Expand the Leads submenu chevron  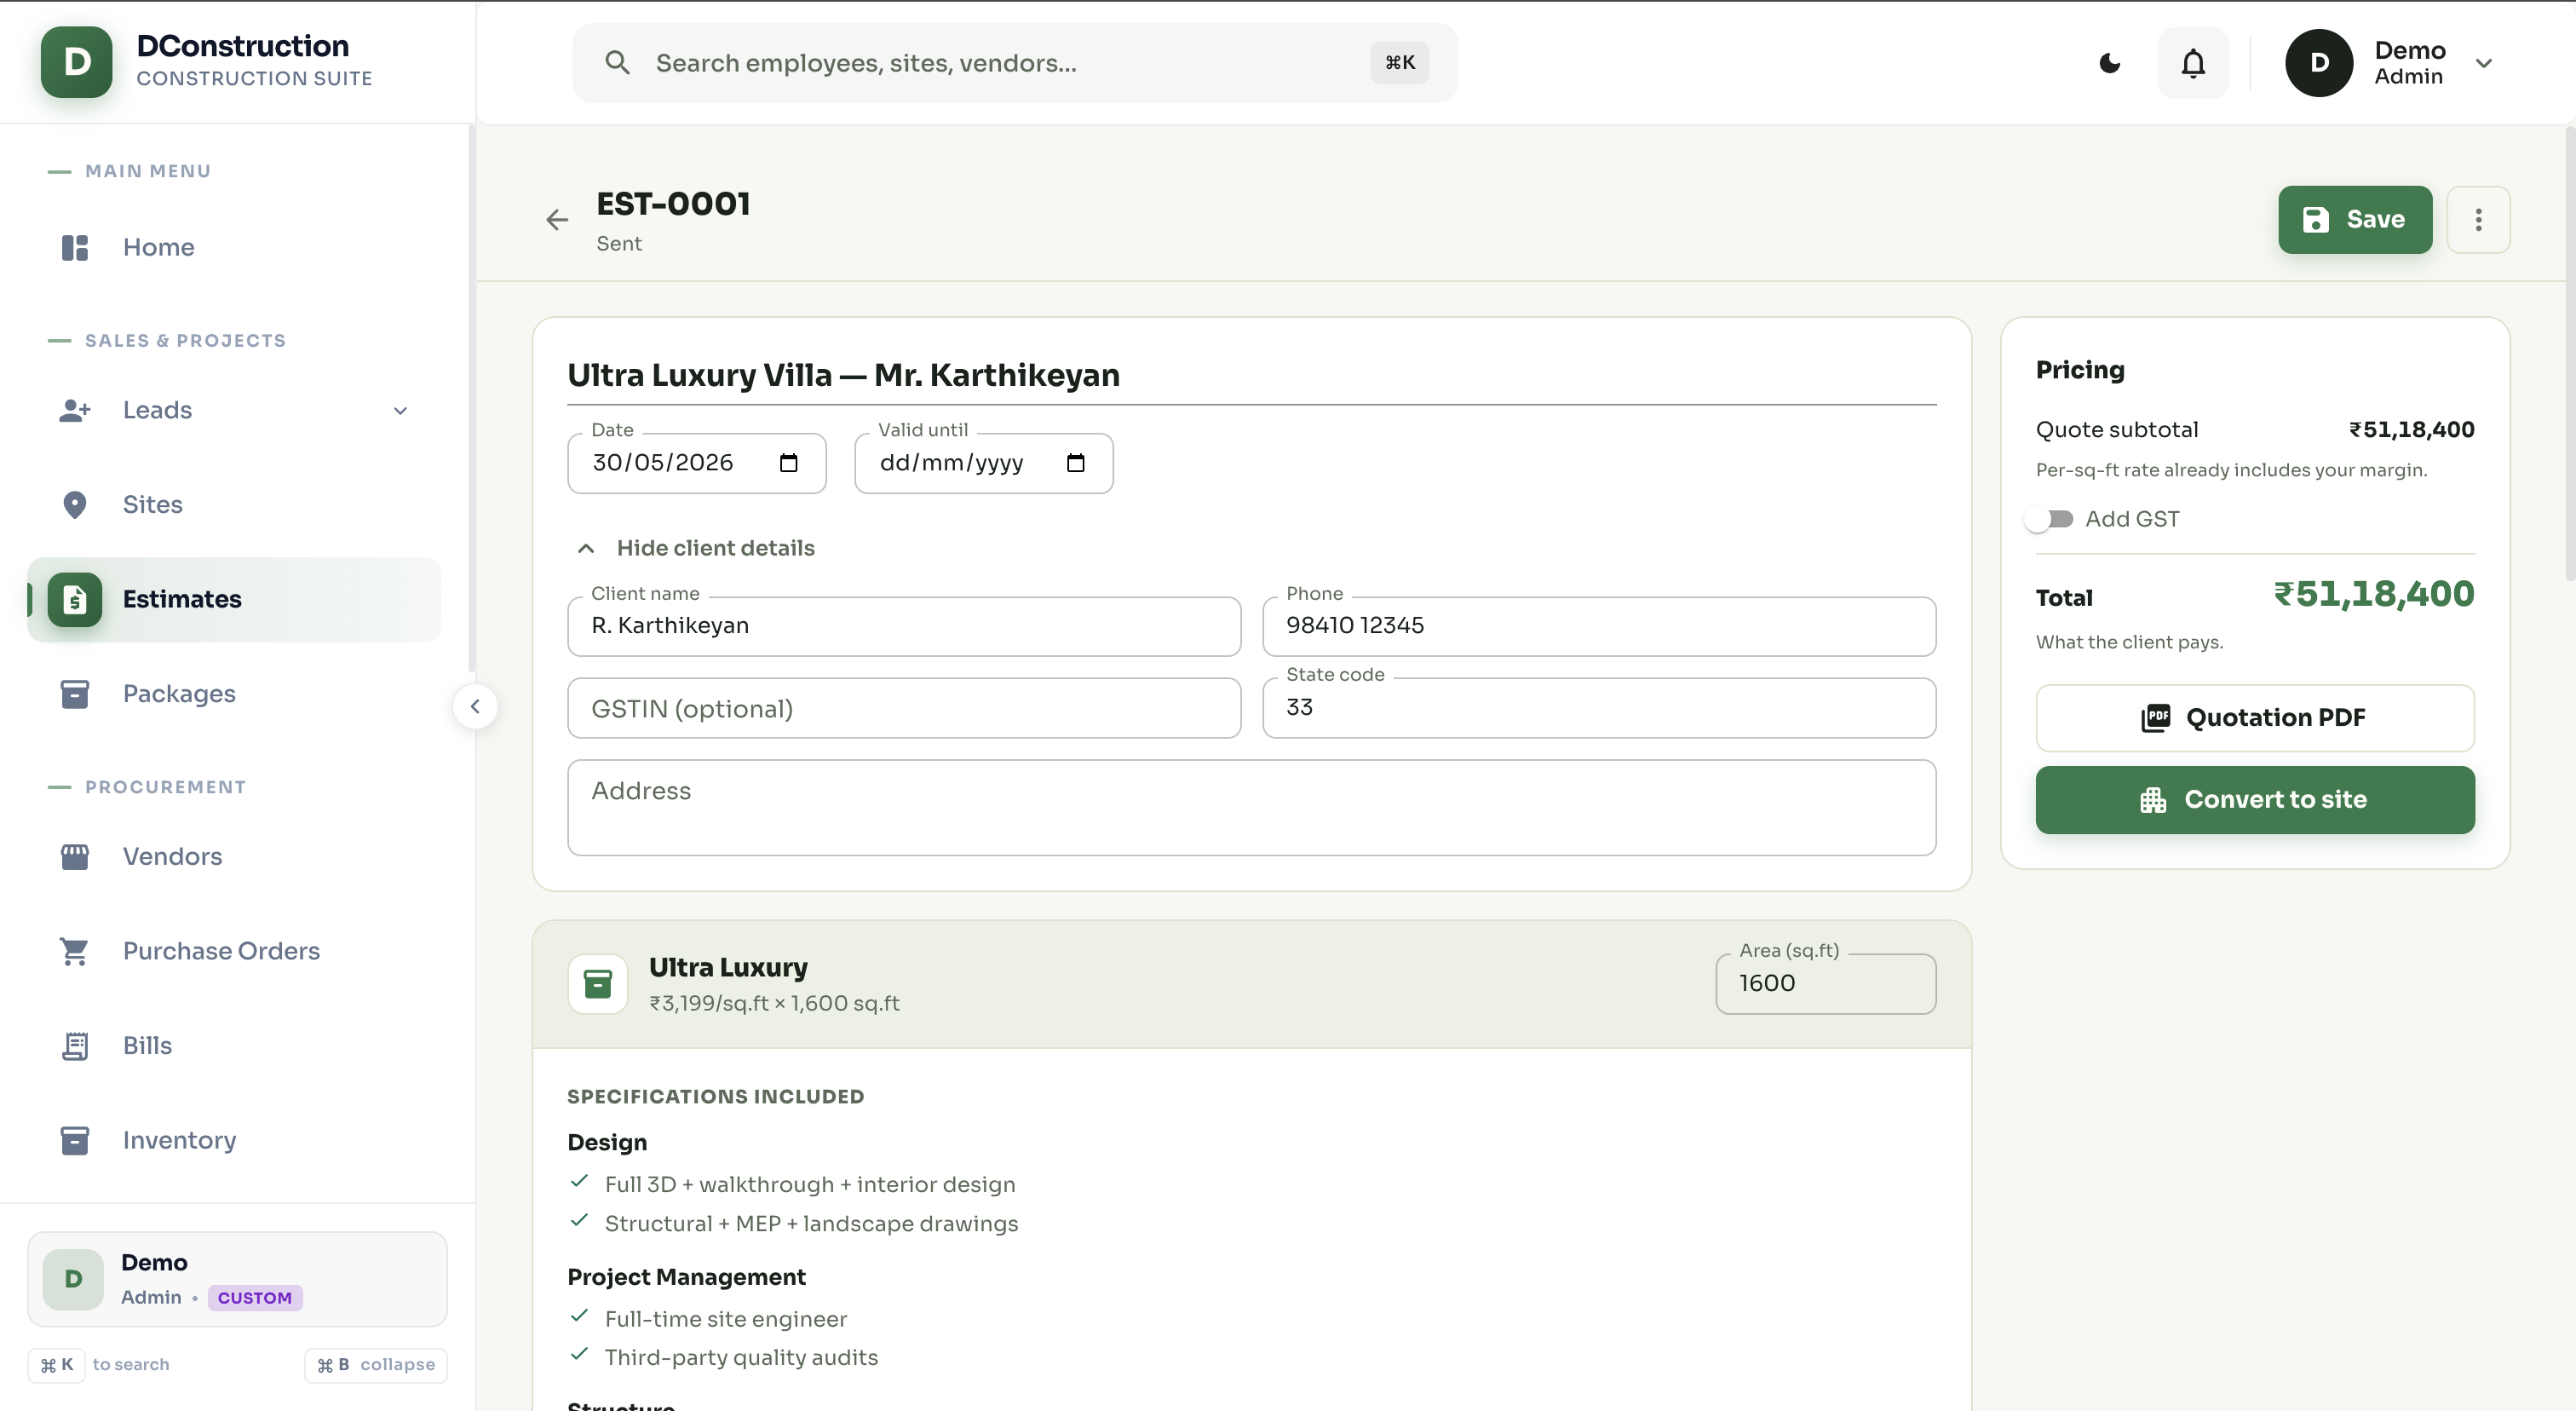pyautogui.click(x=400, y=411)
